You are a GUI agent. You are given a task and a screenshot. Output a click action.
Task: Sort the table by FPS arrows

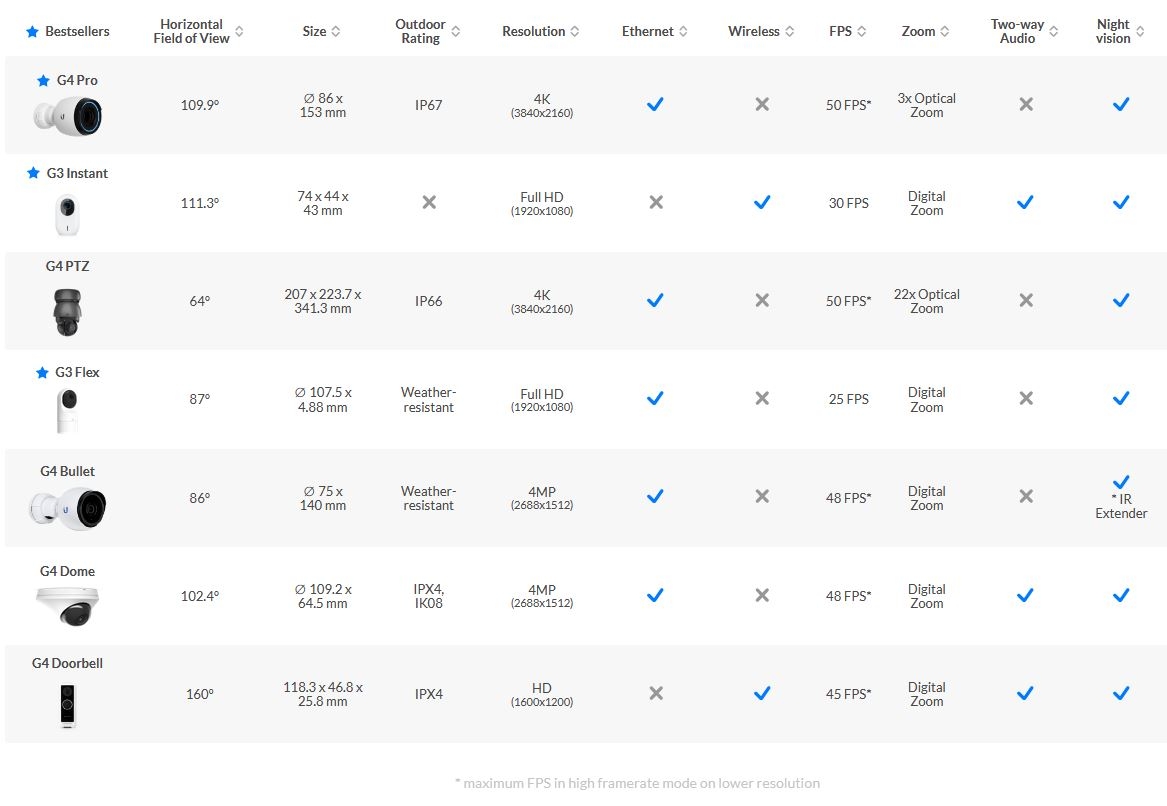coord(862,31)
